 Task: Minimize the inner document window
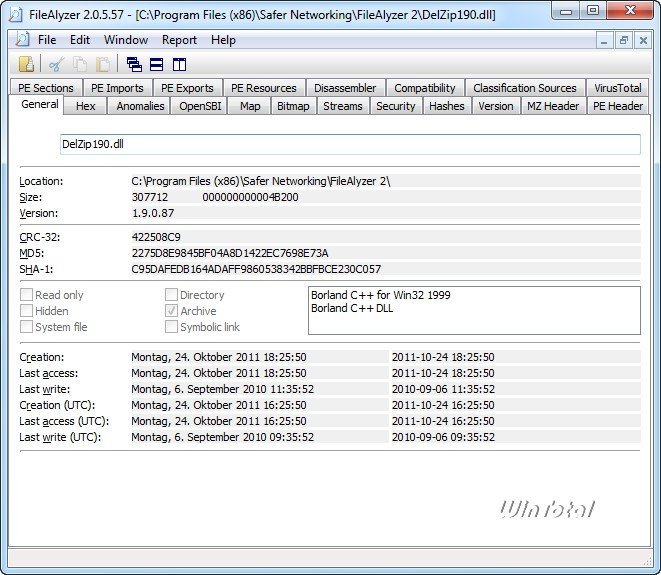[x=604, y=41]
